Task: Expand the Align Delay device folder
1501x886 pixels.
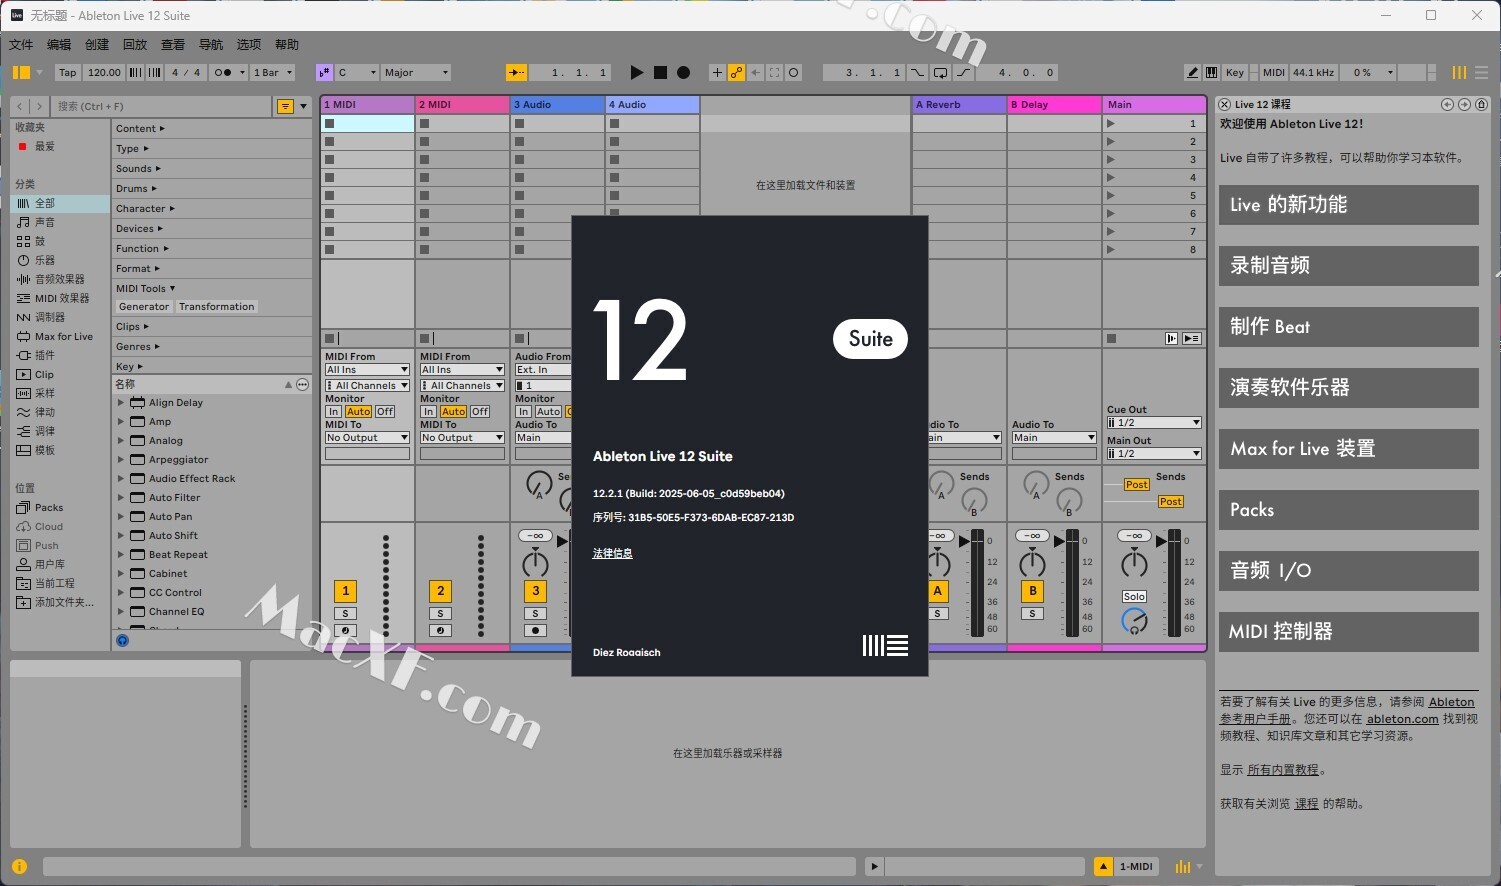Action: pyautogui.click(x=121, y=403)
